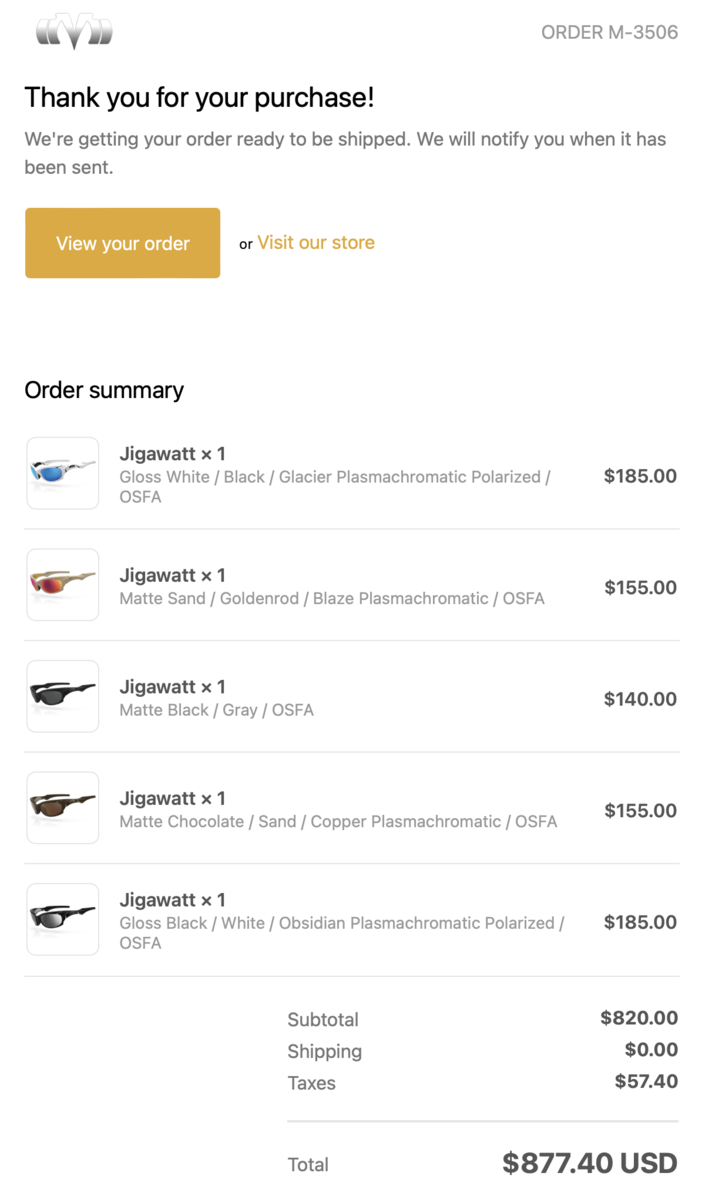Click the Matte Chocolate / Sand variant description
The image size is (712, 1200).
338,822
